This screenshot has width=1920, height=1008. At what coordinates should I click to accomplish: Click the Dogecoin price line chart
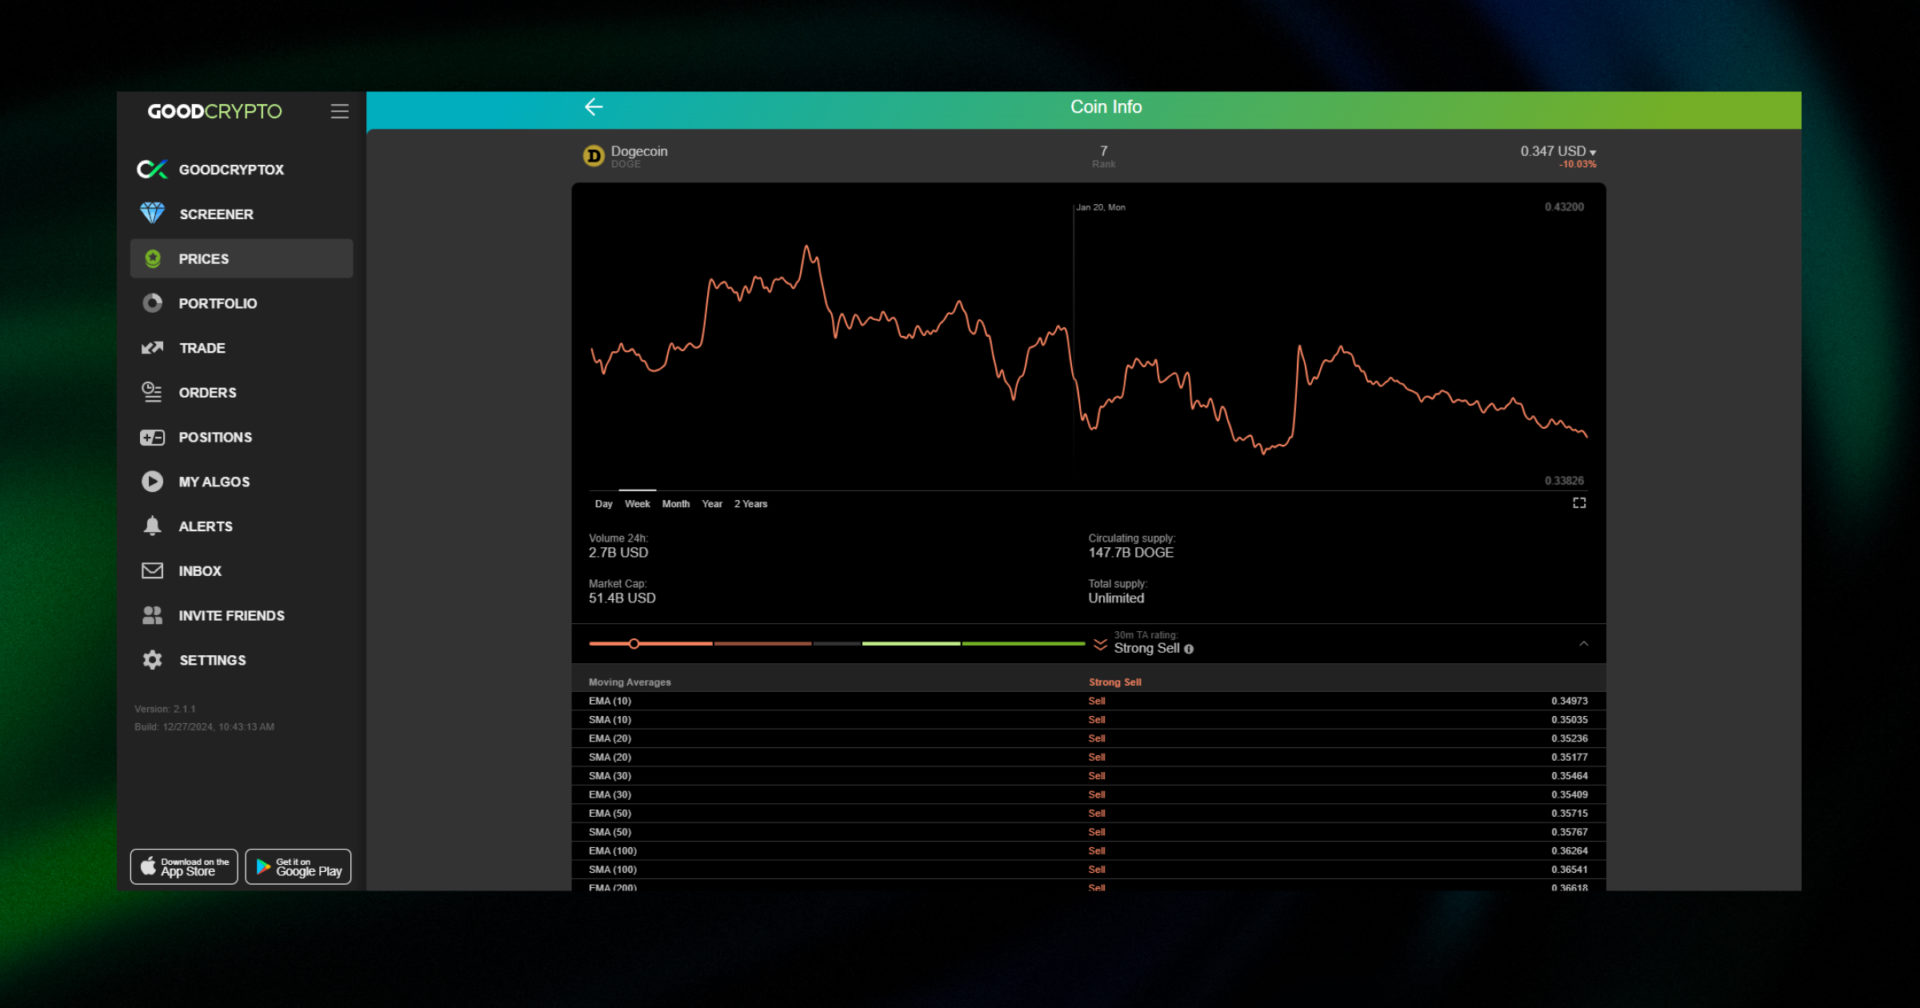coord(1088,350)
